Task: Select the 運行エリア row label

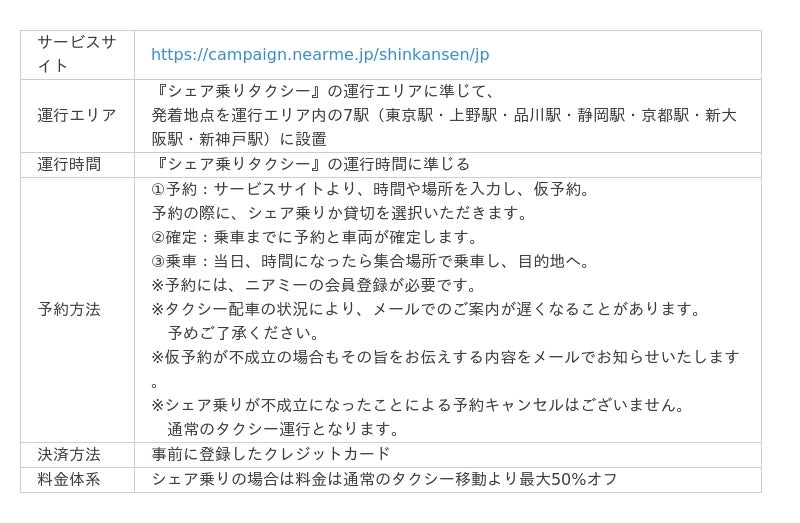Action: point(77,115)
